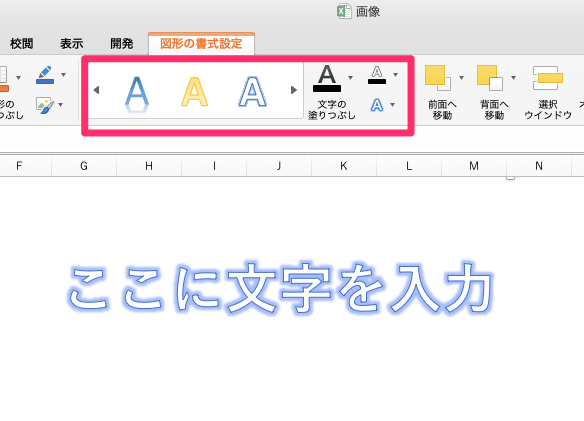Switch to the 校閲 tab
Screen dimensions: 584x421
click(x=21, y=44)
